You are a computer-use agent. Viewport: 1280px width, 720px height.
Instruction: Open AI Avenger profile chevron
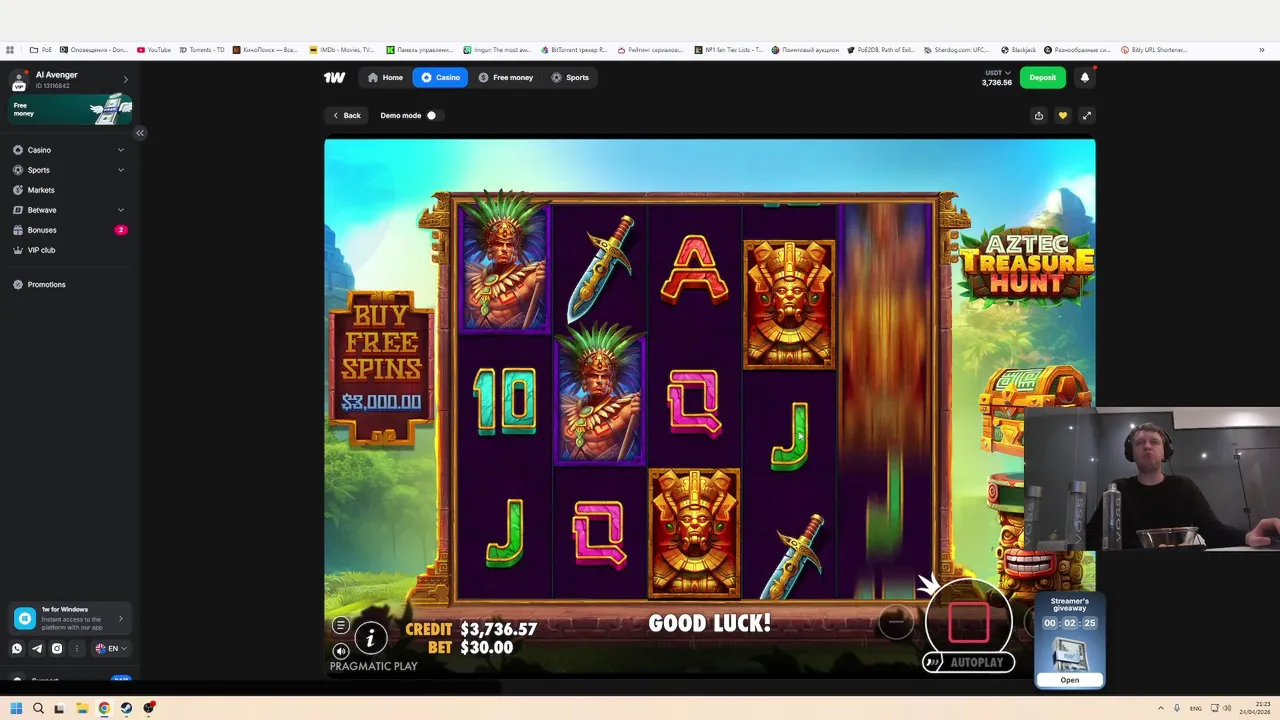pos(125,79)
